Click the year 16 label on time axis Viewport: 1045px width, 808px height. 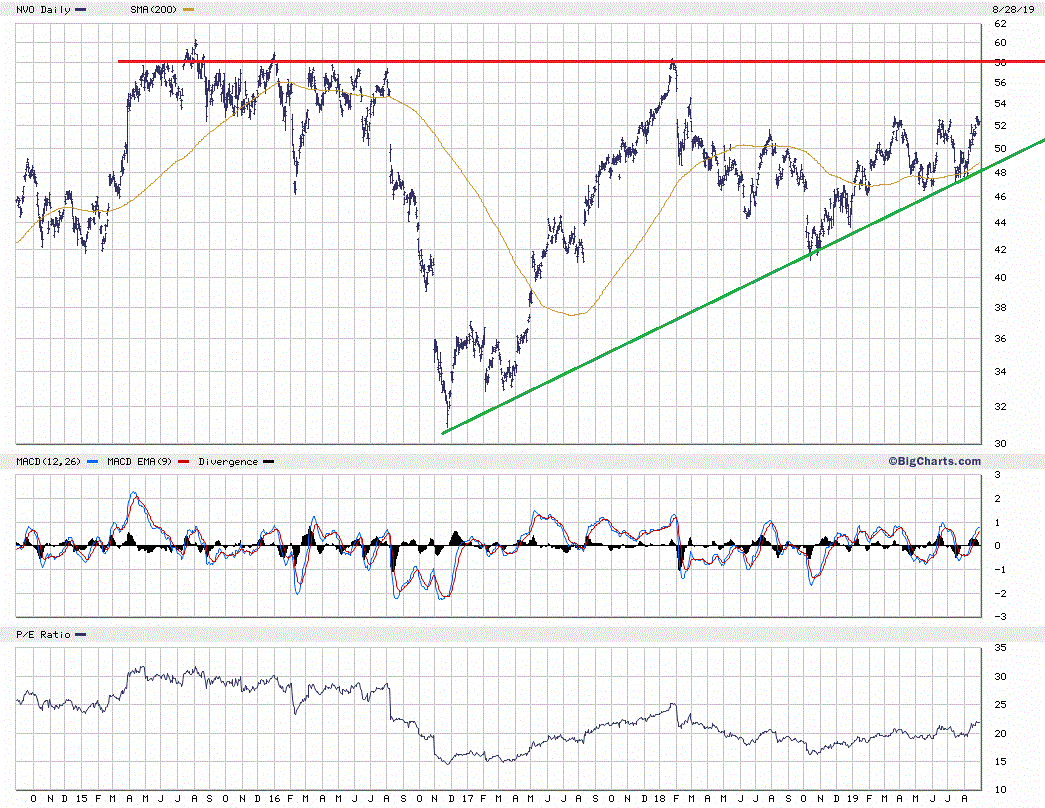(275, 798)
